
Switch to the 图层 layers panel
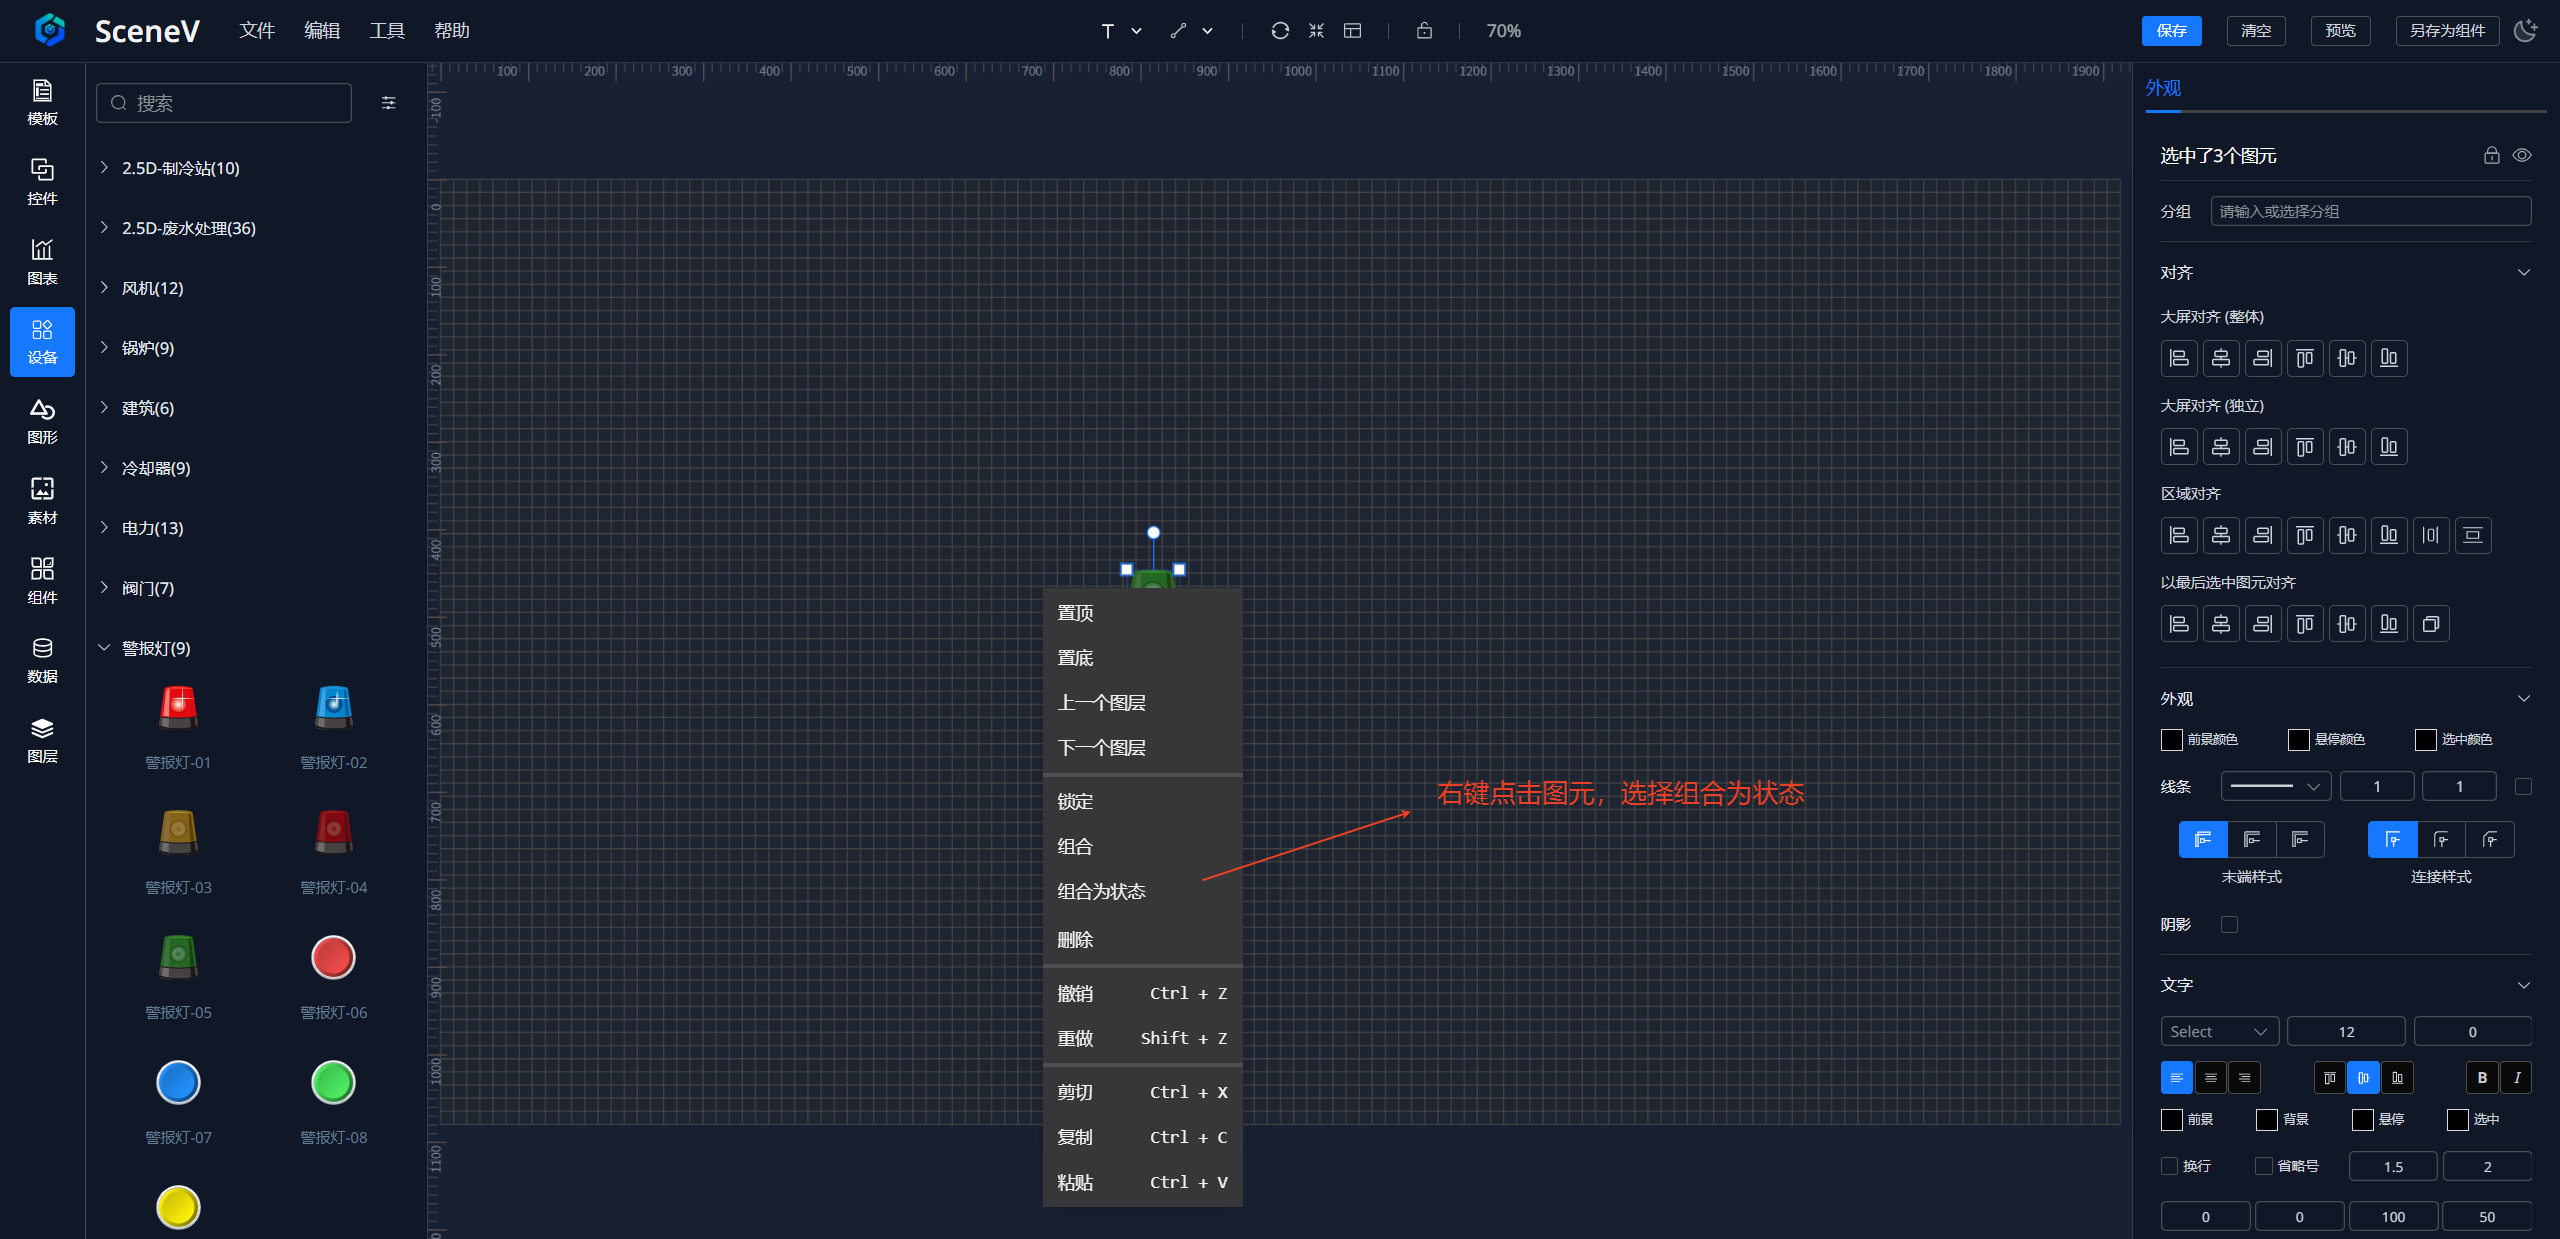pyautogui.click(x=42, y=740)
